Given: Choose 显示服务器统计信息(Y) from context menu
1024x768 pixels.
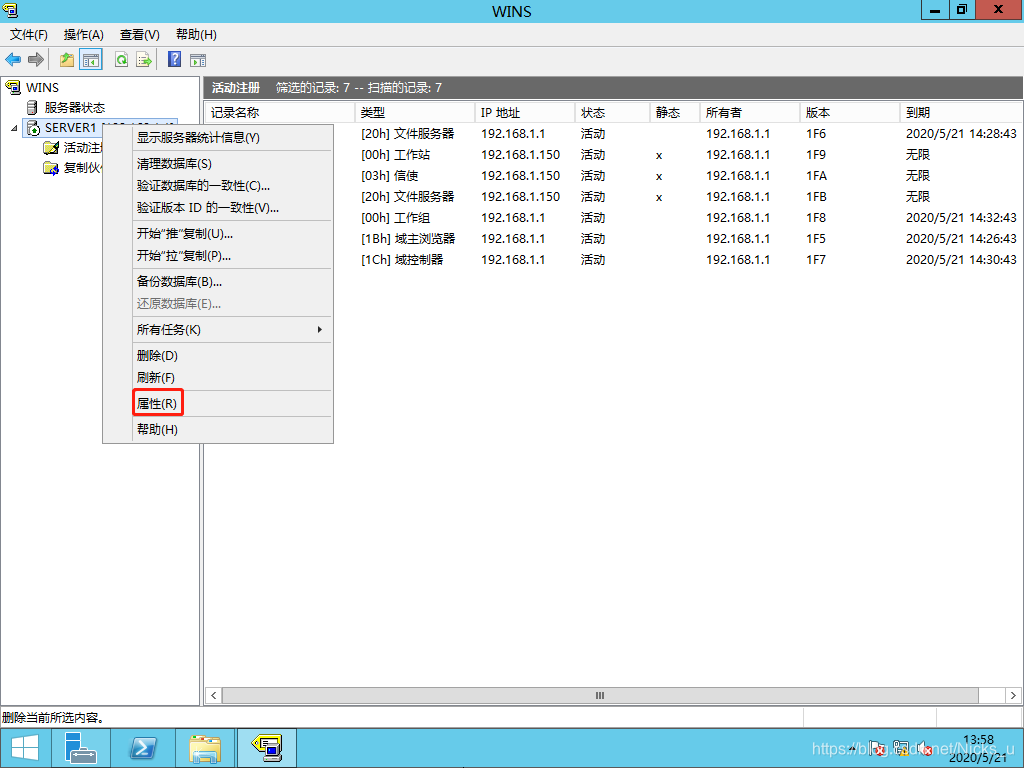Looking at the screenshot, I should pyautogui.click(x=232, y=138).
